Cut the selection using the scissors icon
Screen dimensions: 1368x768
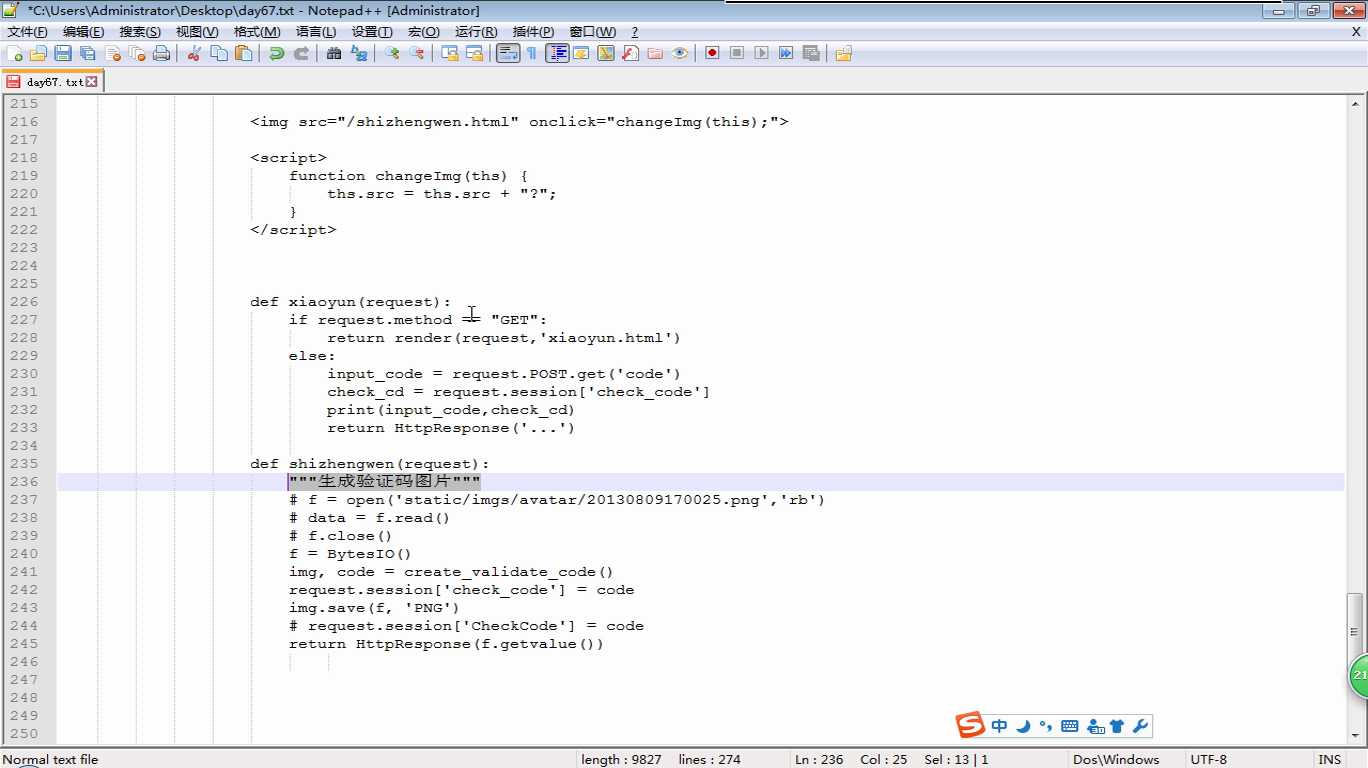click(194, 53)
